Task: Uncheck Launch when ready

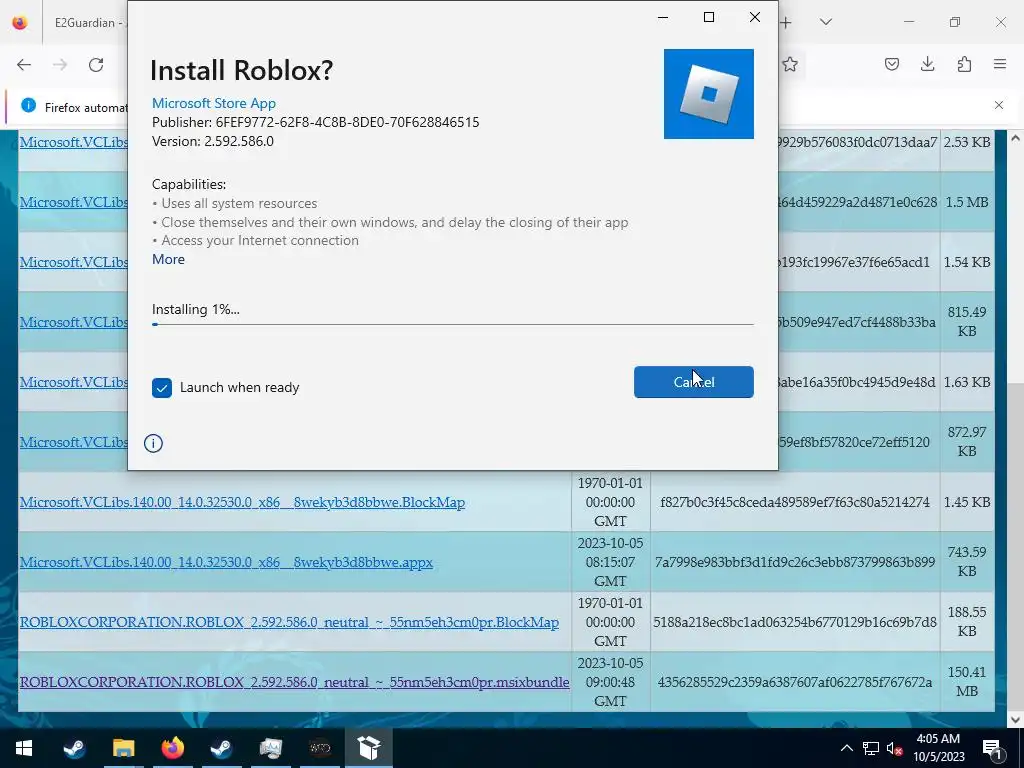Action: (162, 388)
